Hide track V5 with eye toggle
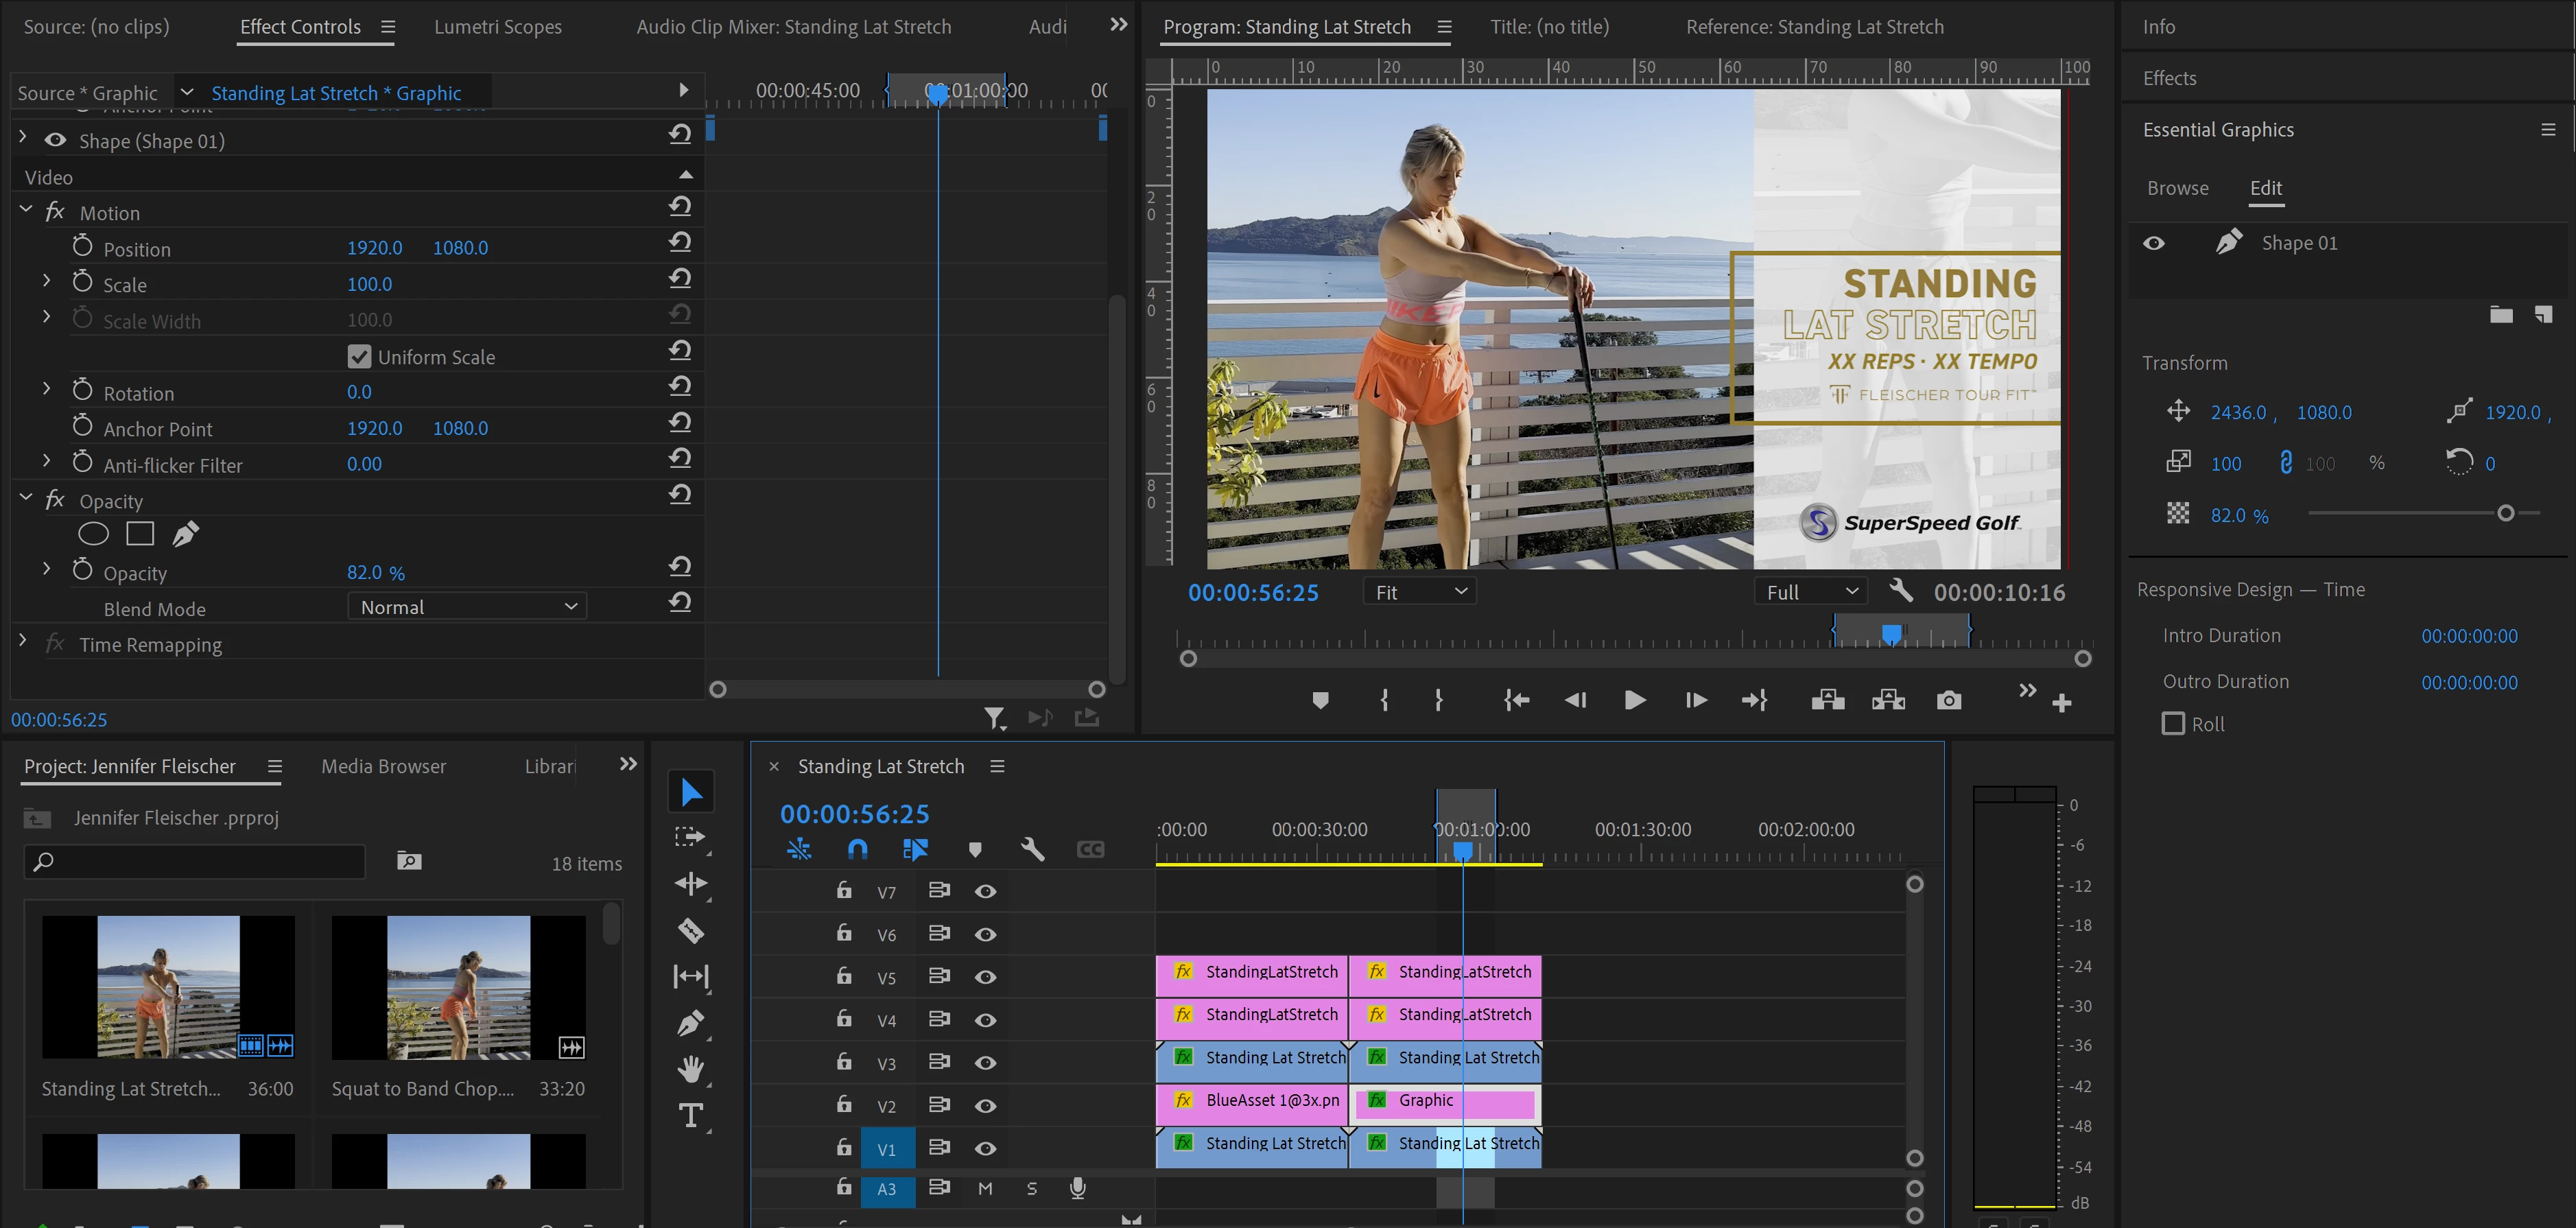Screen dimensions: 2576x1228 point(985,976)
